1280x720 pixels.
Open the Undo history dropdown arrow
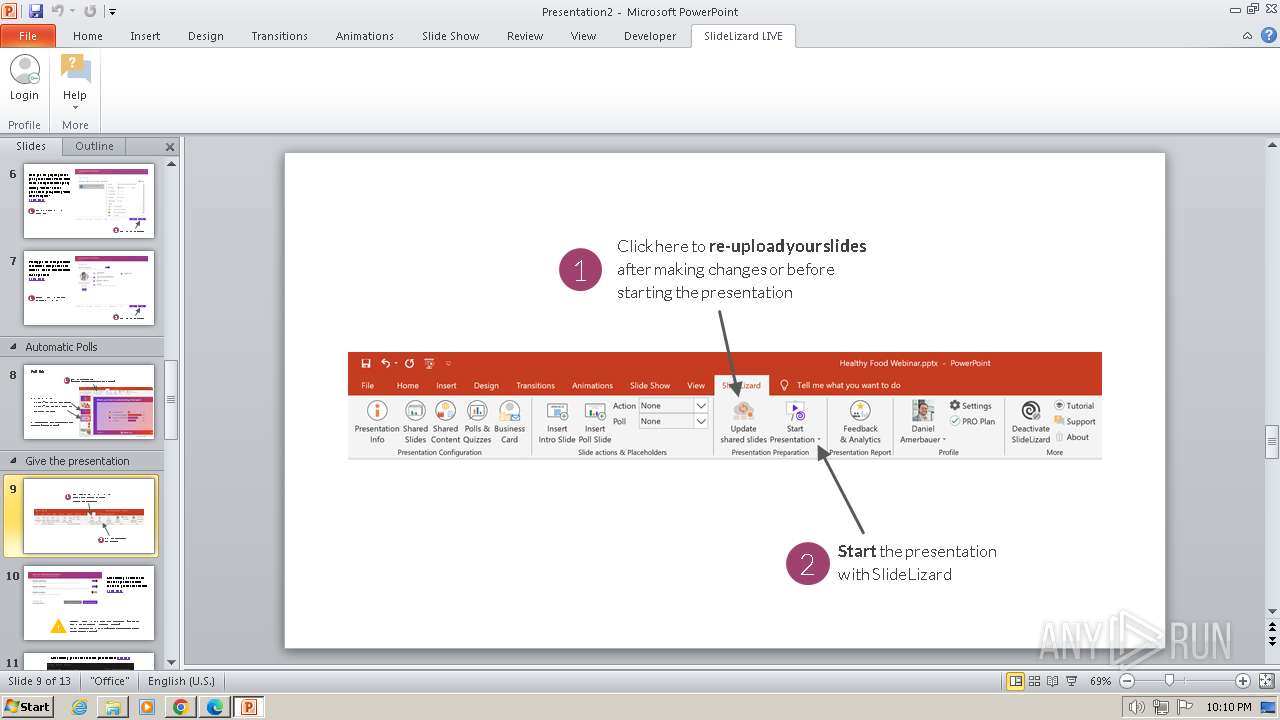[x=71, y=12]
